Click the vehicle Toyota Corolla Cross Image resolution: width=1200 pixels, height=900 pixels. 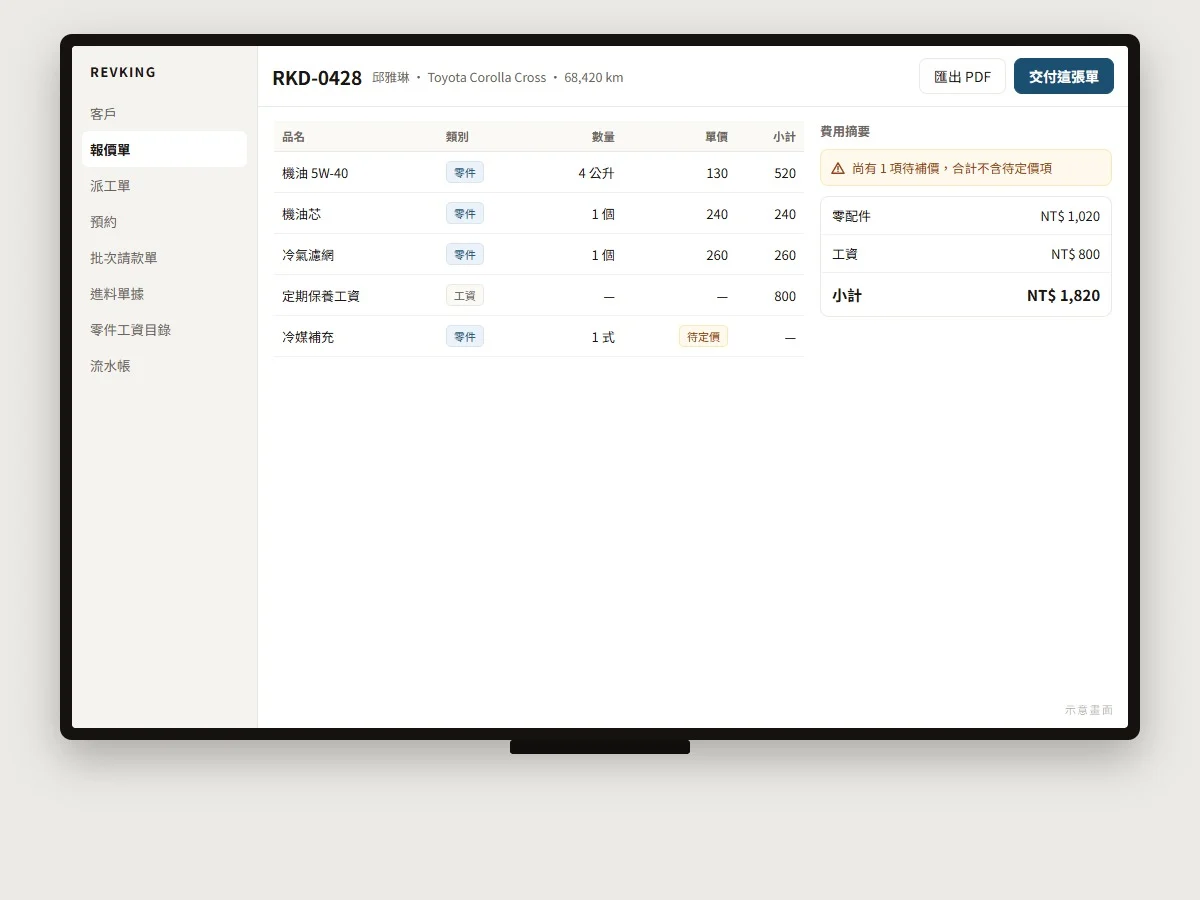pyautogui.click(x=487, y=77)
